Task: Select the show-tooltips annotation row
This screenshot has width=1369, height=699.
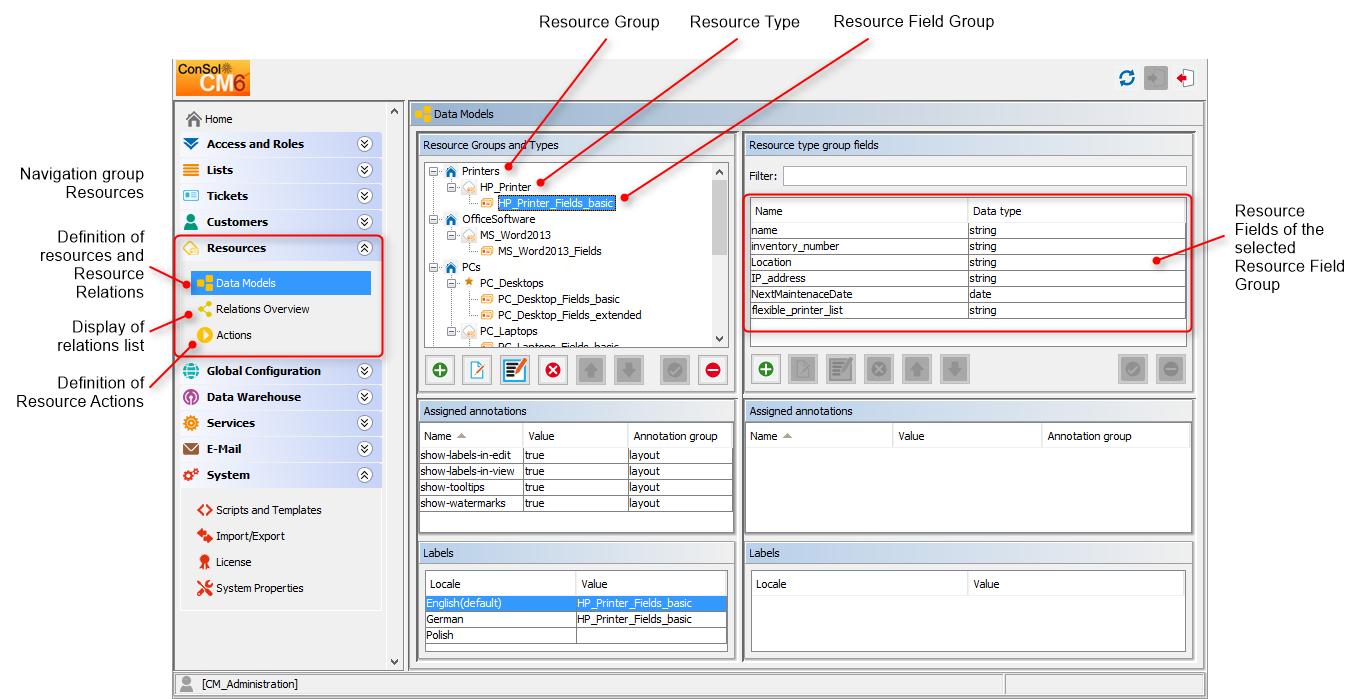Action: 576,487
